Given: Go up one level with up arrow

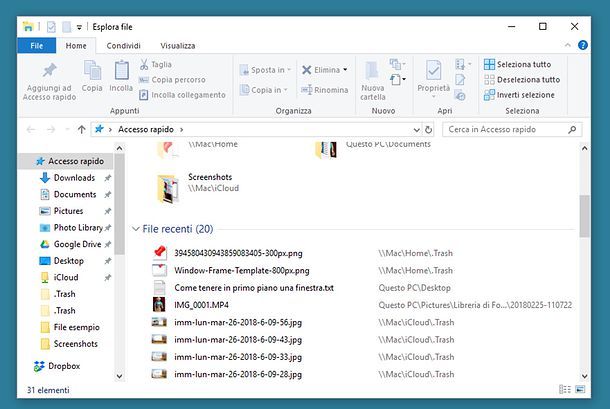Looking at the screenshot, I should tap(81, 130).
